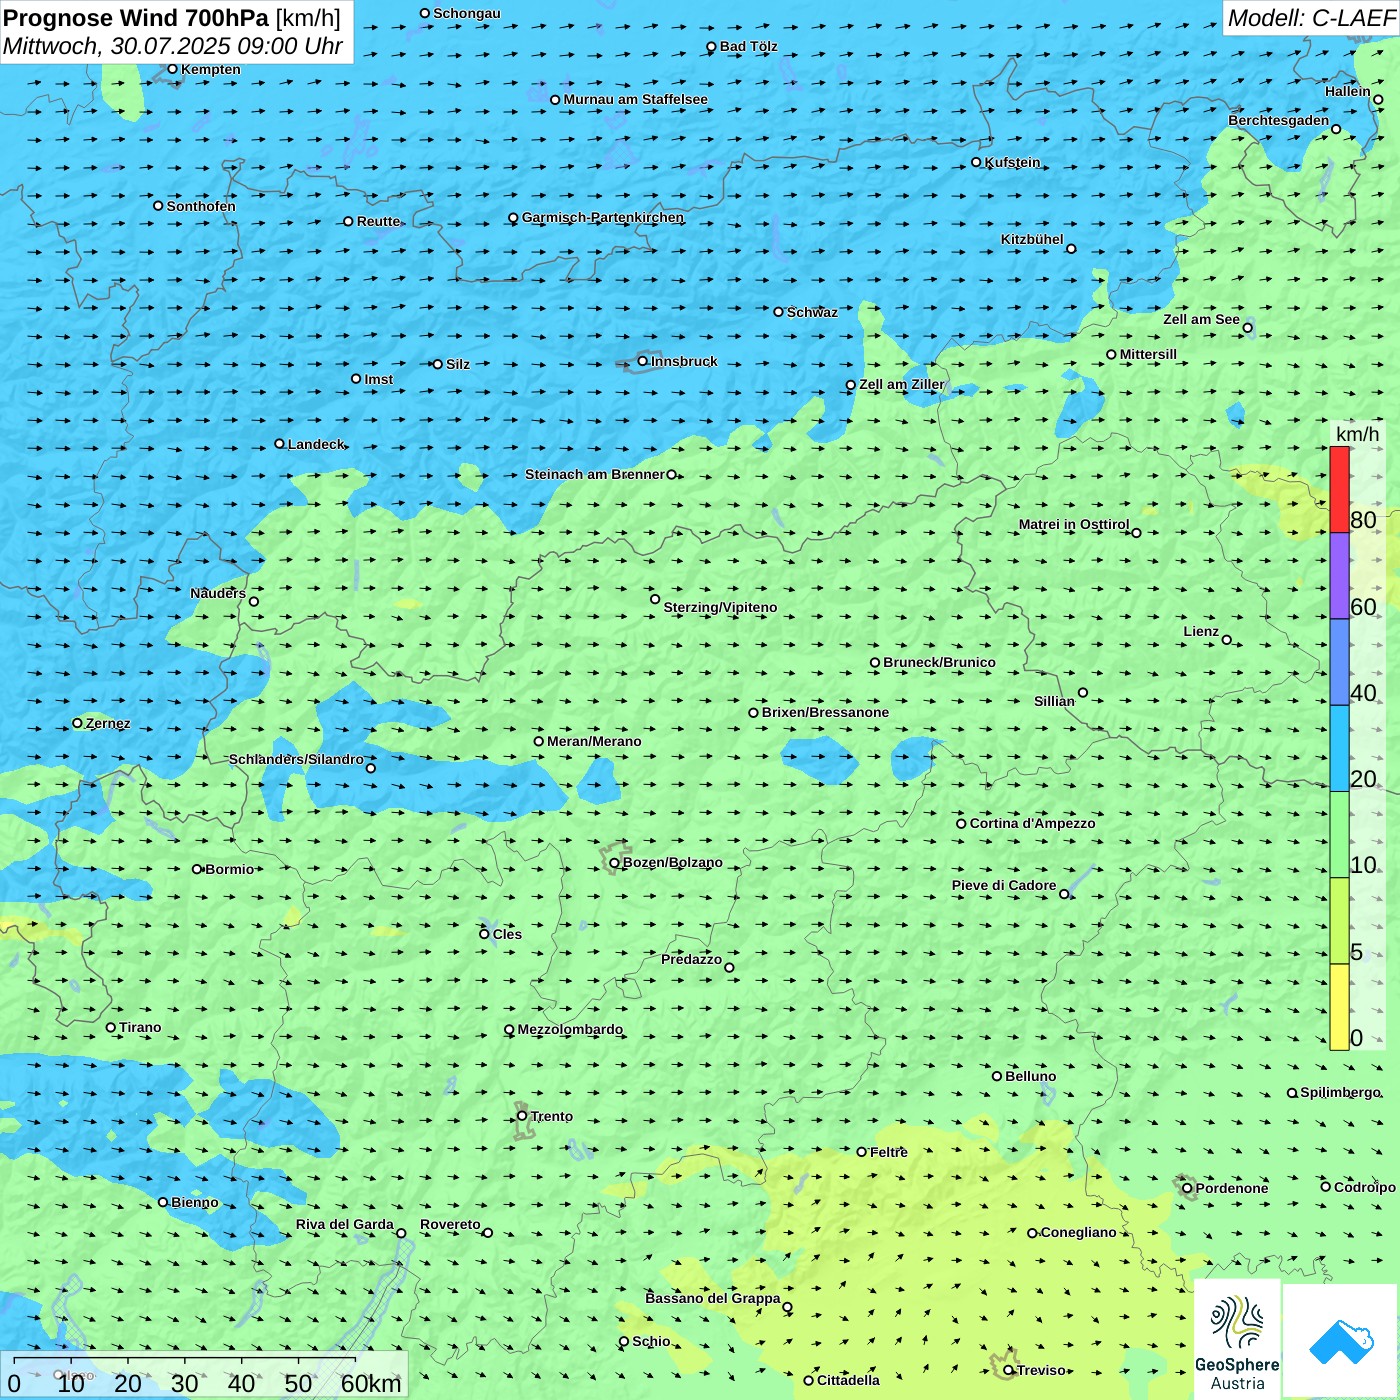Viewport: 1400px width, 1400px height.
Task: Click the 'Lienz' town label
Action: (x=1201, y=631)
